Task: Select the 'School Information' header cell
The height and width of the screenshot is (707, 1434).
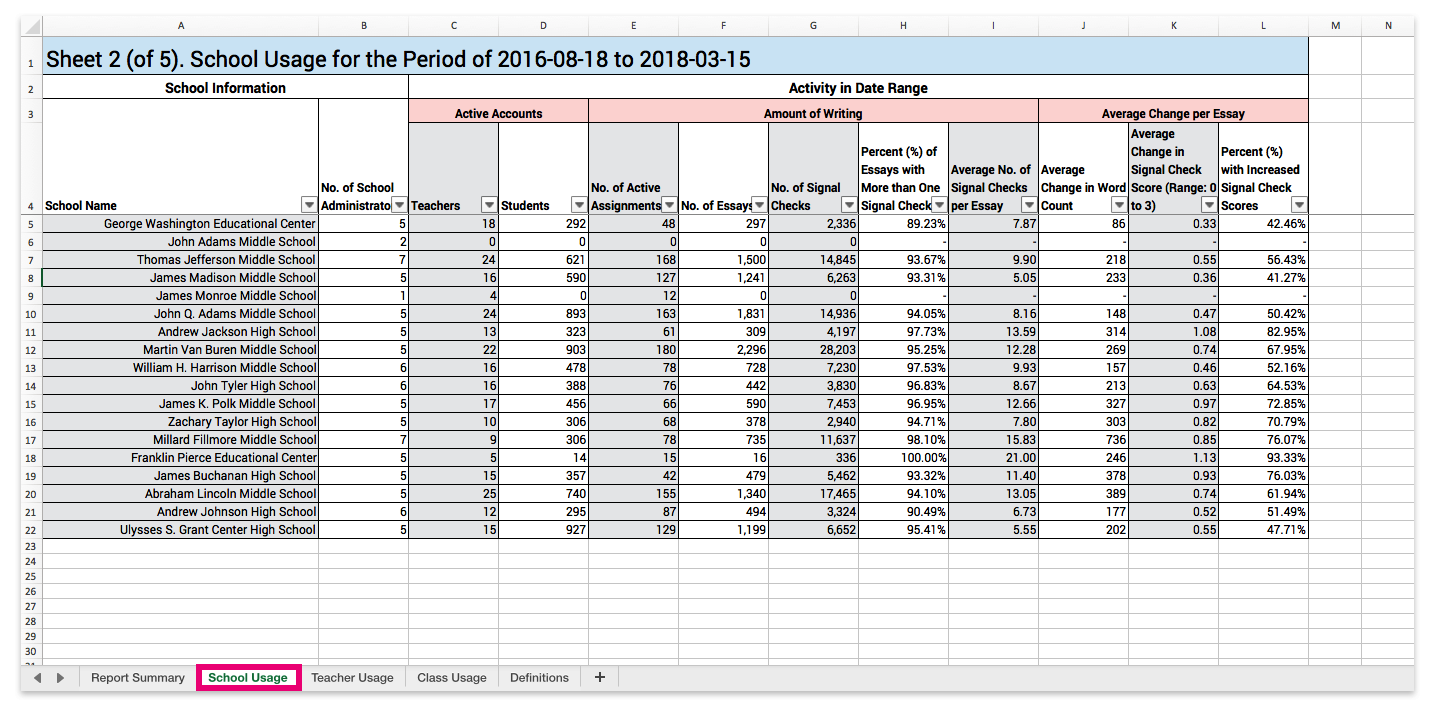Action: pos(226,88)
